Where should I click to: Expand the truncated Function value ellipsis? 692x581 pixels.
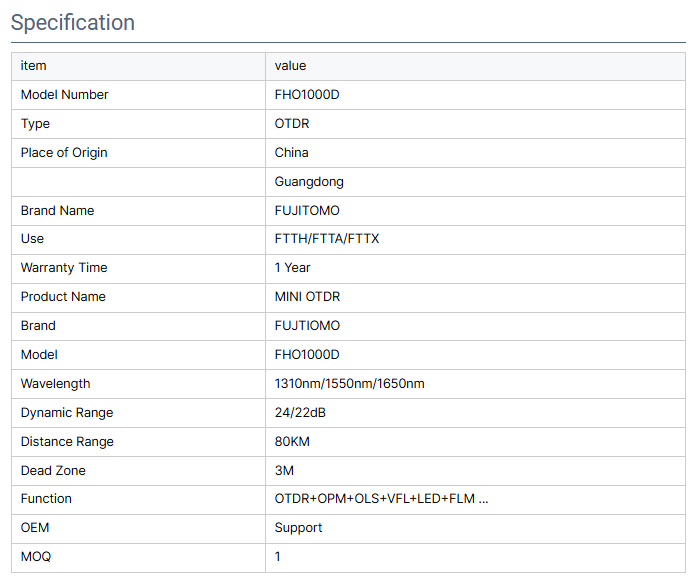pyautogui.click(x=483, y=499)
